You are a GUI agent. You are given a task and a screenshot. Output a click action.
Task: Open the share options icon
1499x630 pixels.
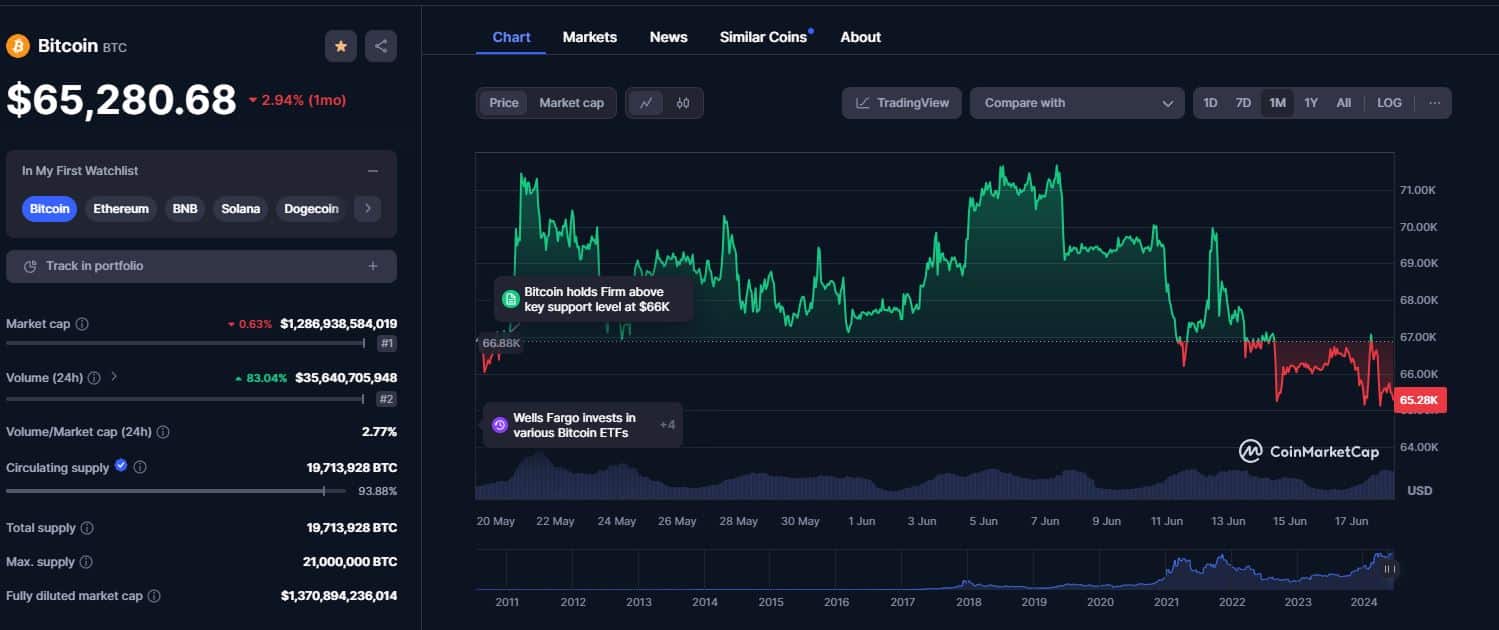coord(381,46)
